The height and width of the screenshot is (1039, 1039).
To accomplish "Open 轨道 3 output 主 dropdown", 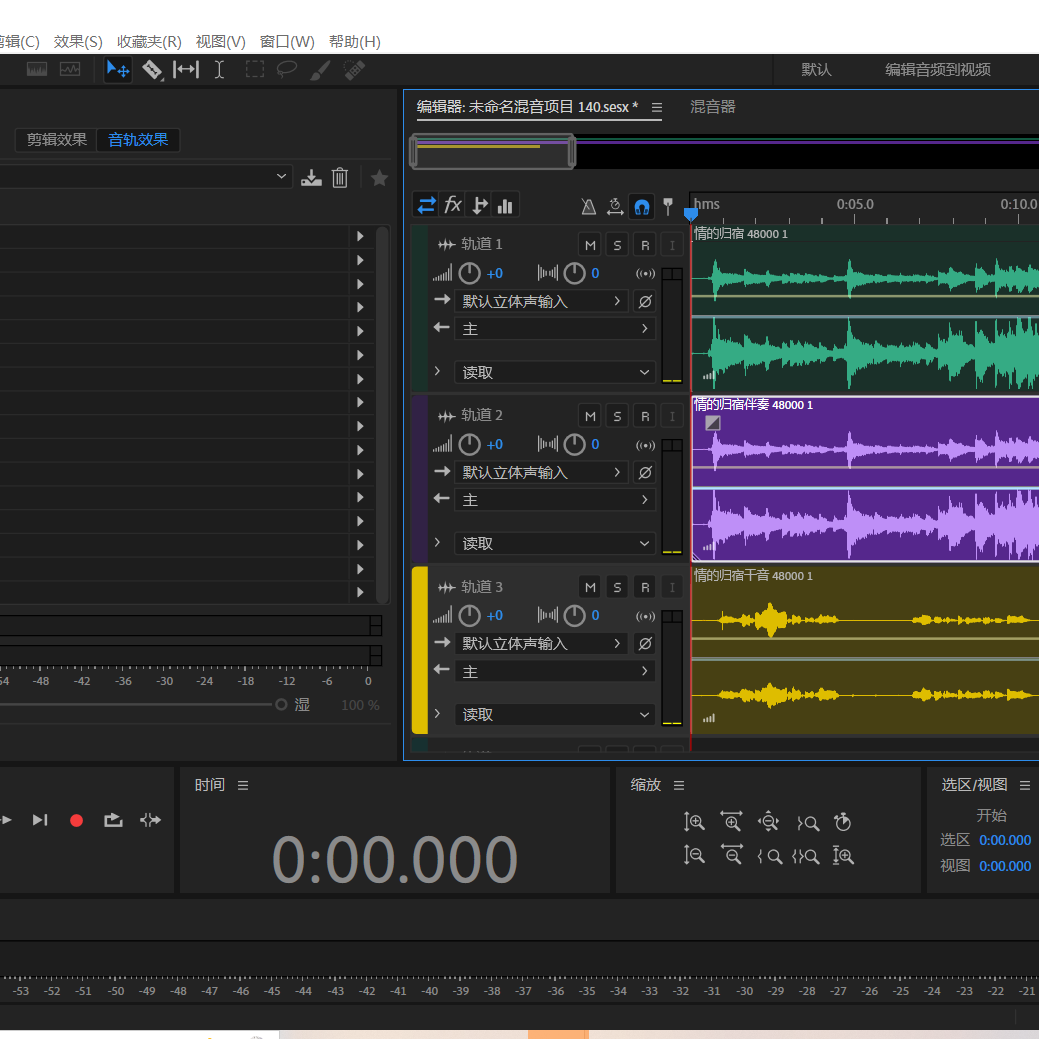I will pyautogui.click(x=555, y=671).
